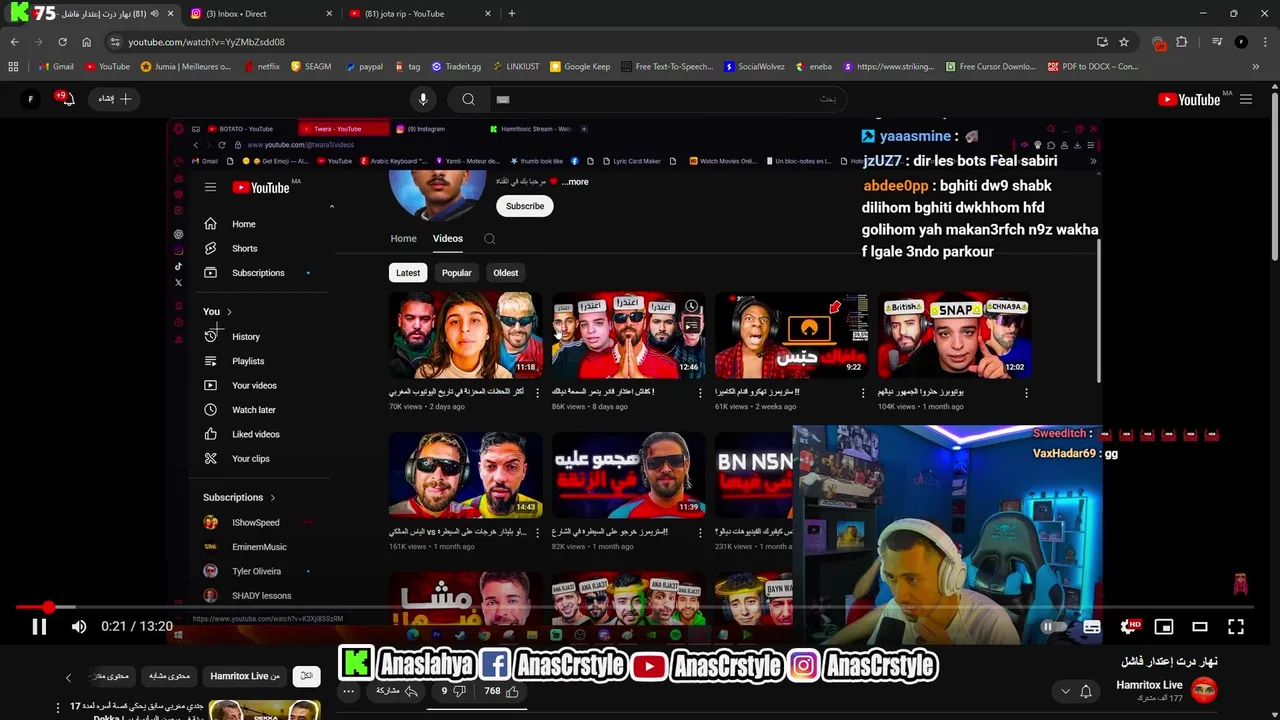The width and height of the screenshot is (1280, 720).
Task: Click Liked videos in the streamed sidebar
Action: coord(255,434)
